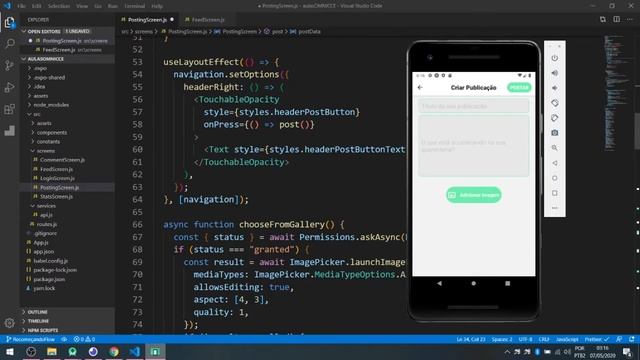Expand the NPM SCRIPTS section
The width and height of the screenshot is (640, 360).
coord(43,330)
